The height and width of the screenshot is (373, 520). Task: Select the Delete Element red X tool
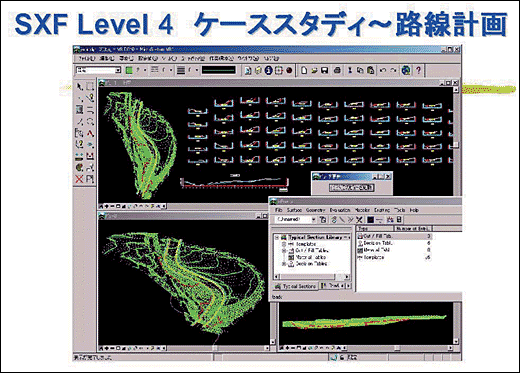[x=79, y=179]
